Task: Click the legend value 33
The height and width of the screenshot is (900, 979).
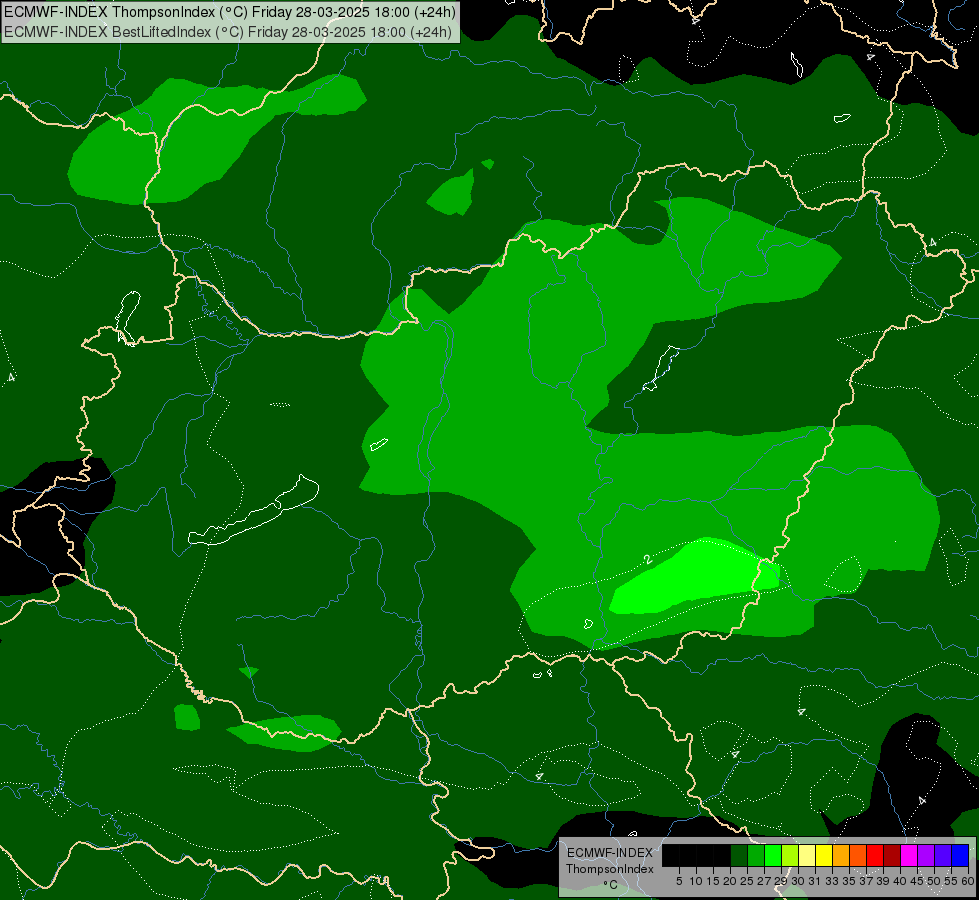Action: tap(832, 881)
